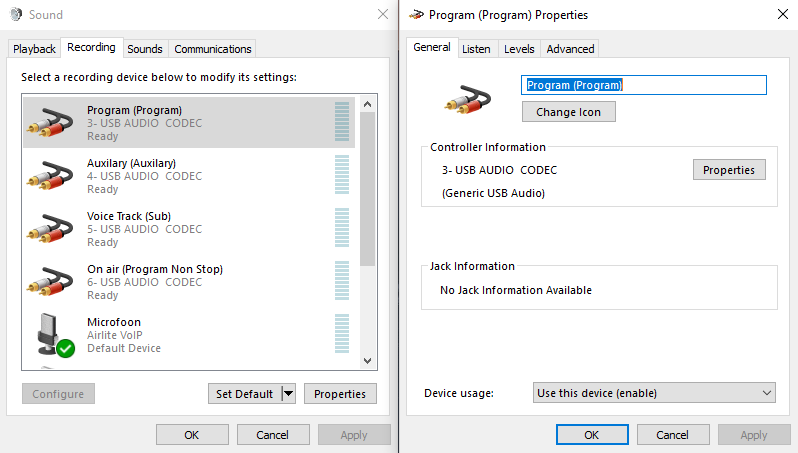Select the Microfoon default device icon
Image resolution: width=798 pixels, height=453 pixels.
(52, 335)
